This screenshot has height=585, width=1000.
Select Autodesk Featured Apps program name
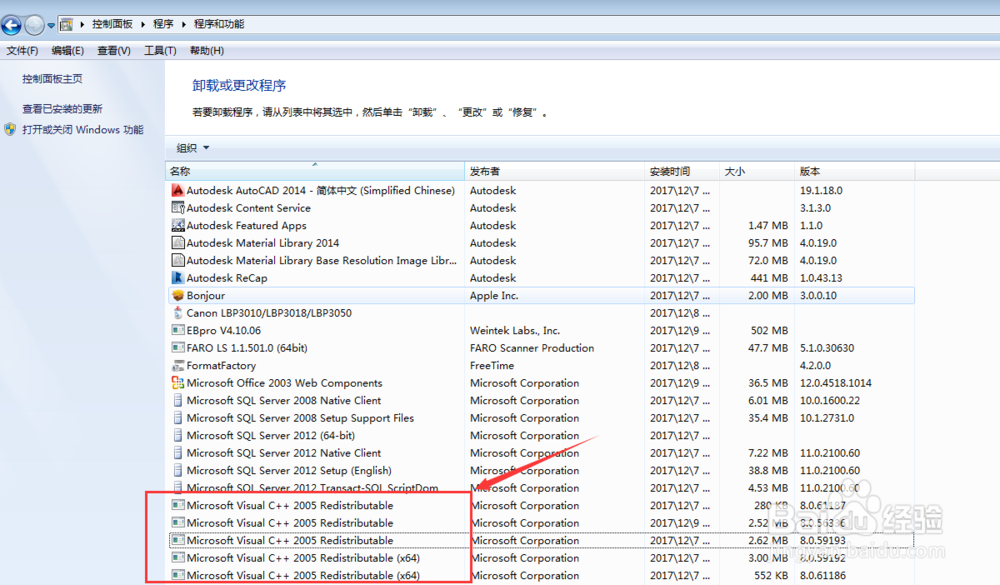(246, 225)
